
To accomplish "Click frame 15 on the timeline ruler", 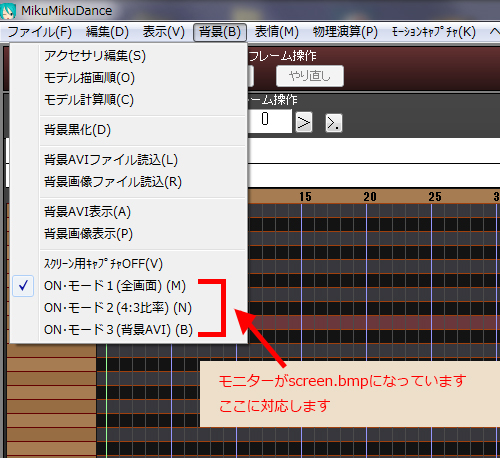I will click(x=305, y=197).
